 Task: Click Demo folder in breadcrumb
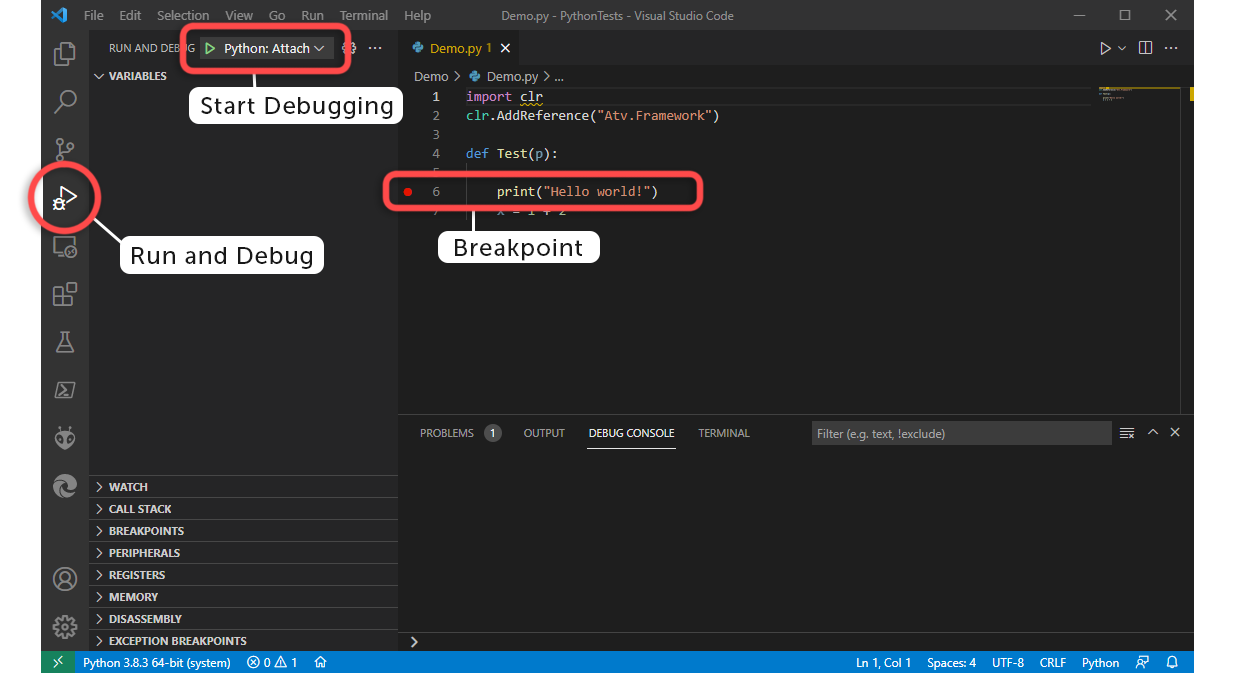coord(431,76)
